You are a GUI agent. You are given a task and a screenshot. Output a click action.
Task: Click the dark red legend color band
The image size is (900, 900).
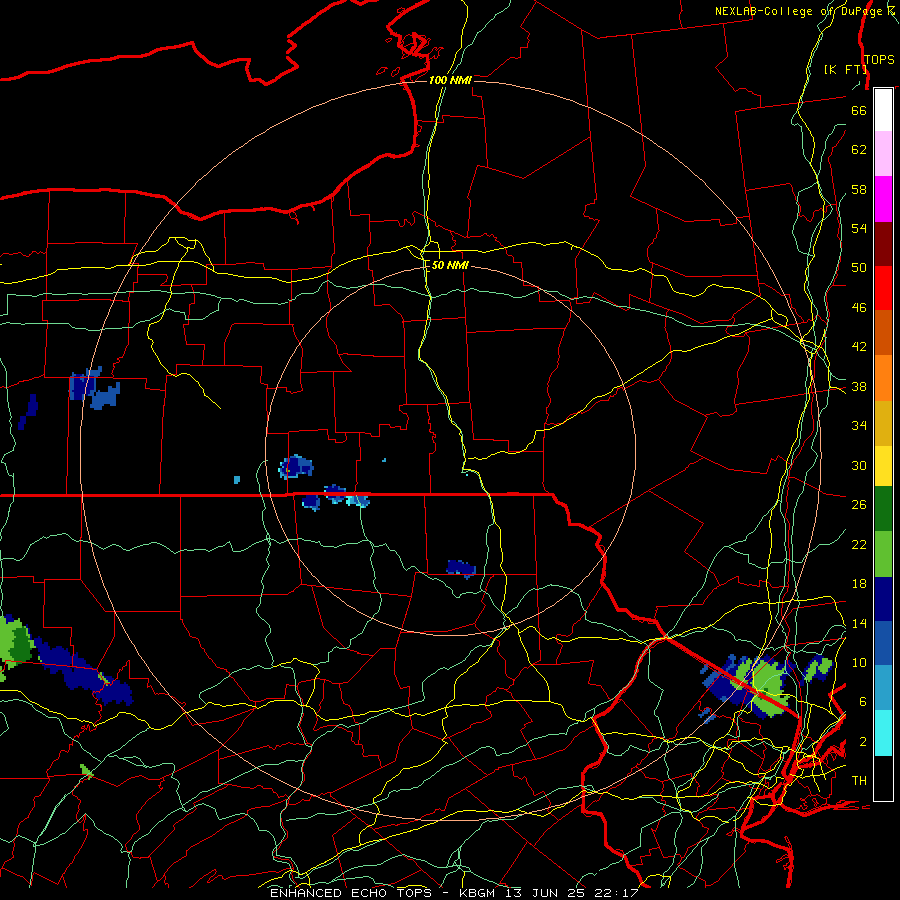pyautogui.click(x=883, y=244)
